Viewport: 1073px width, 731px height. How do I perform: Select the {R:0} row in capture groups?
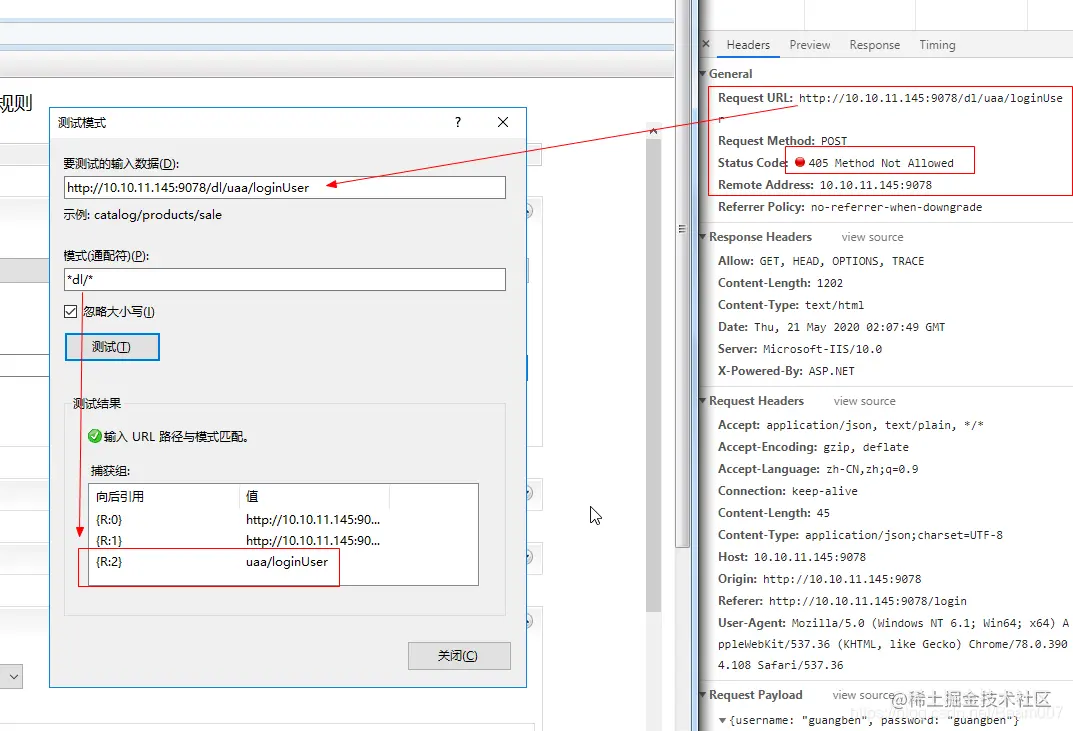click(x=283, y=520)
